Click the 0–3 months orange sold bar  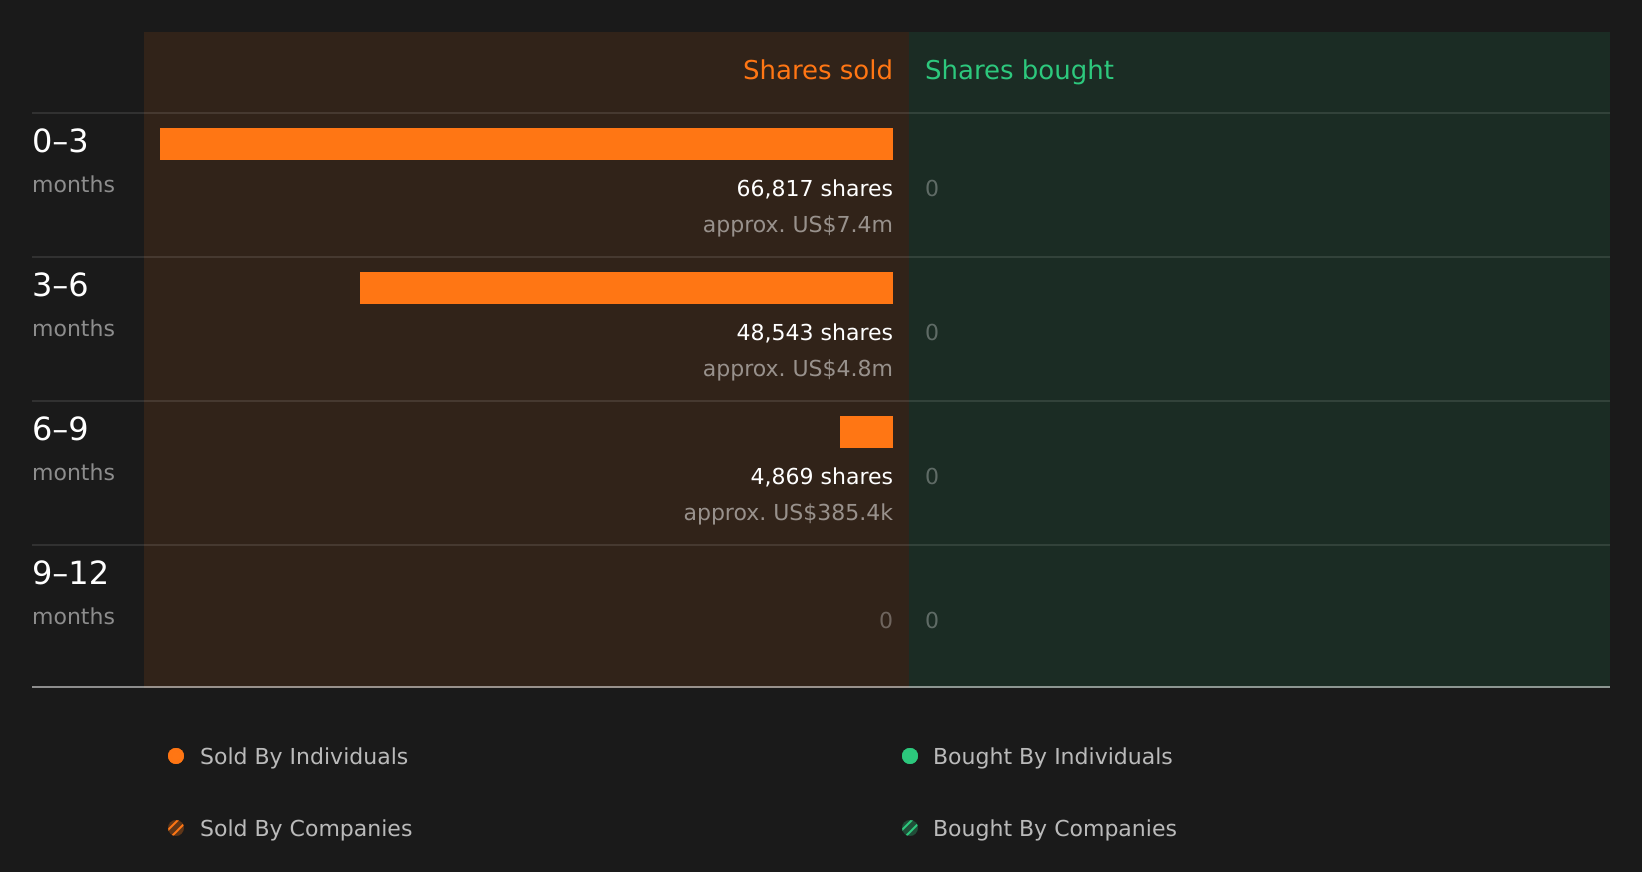point(526,144)
